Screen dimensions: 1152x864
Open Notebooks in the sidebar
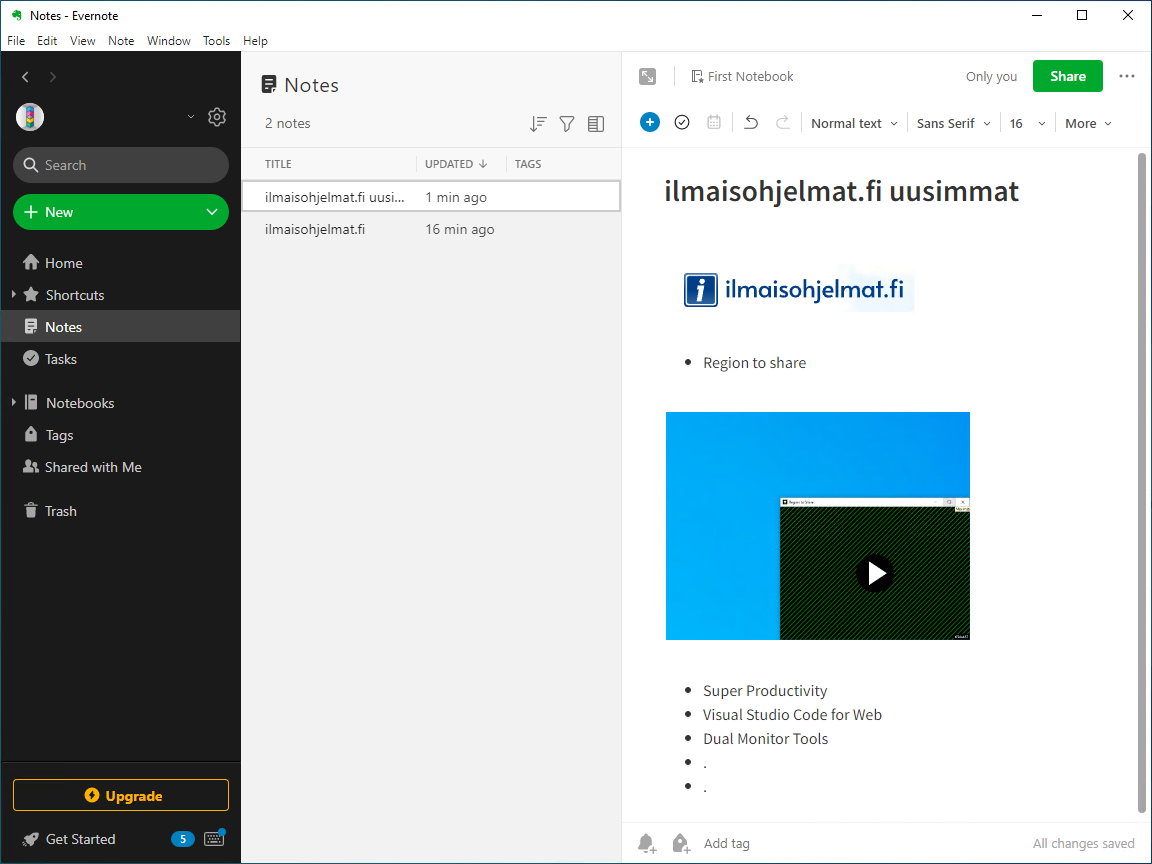click(x=80, y=403)
